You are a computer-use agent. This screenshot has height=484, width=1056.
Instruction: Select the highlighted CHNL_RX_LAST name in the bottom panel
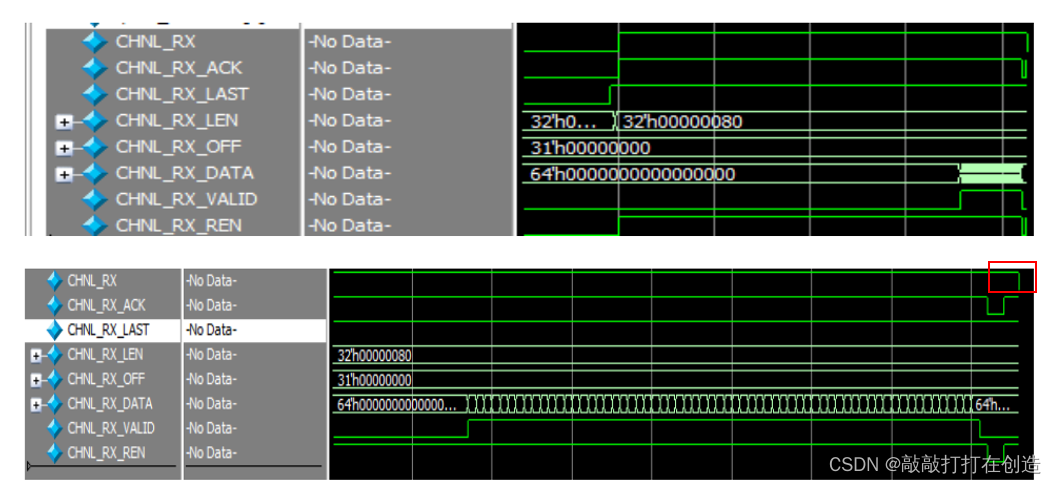(108, 331)
